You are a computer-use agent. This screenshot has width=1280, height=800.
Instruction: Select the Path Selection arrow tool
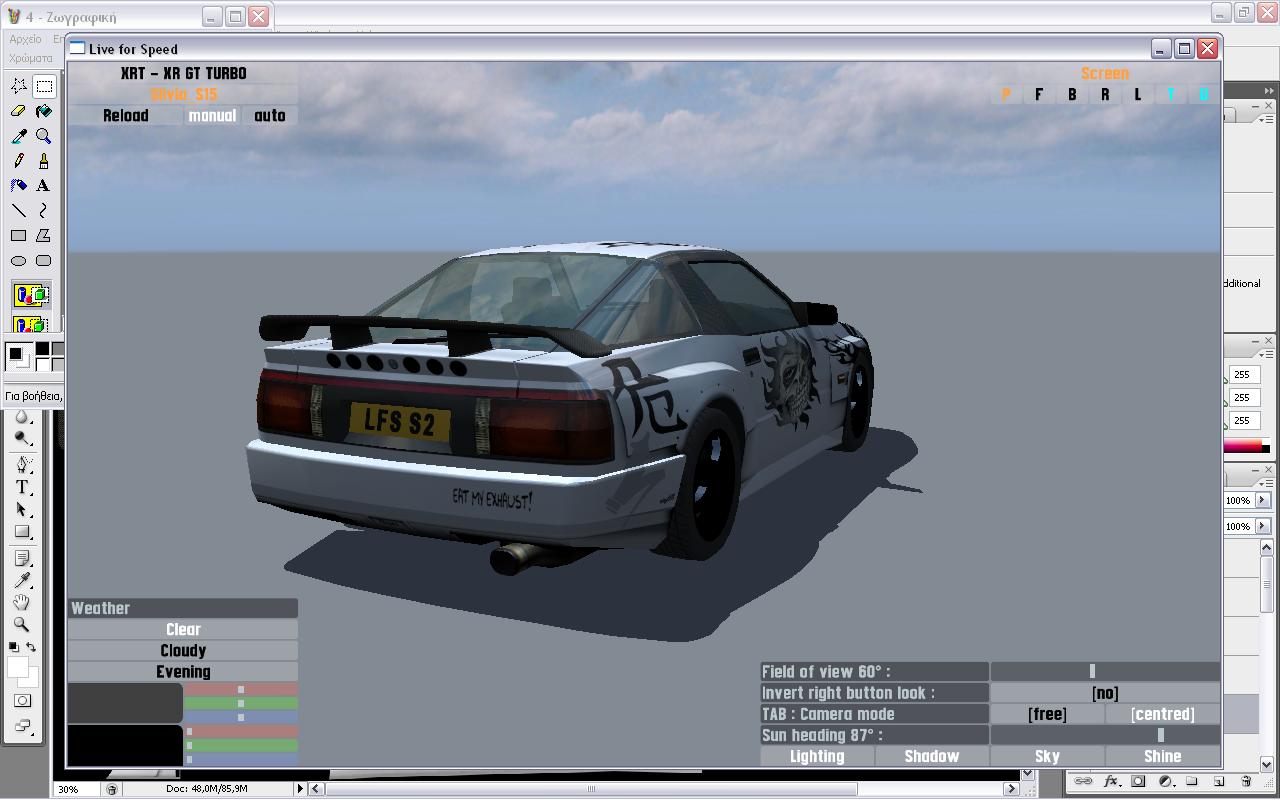(x=22, y=510)
